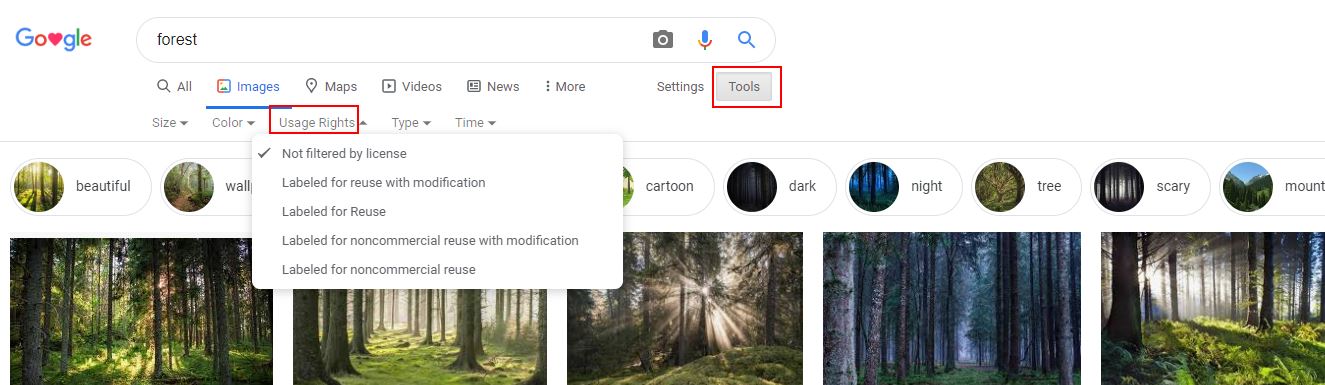Viewport: 1325px width, 385px height.
Task: Click the camera search-by-image icon
Action: [x=663, y=40]
